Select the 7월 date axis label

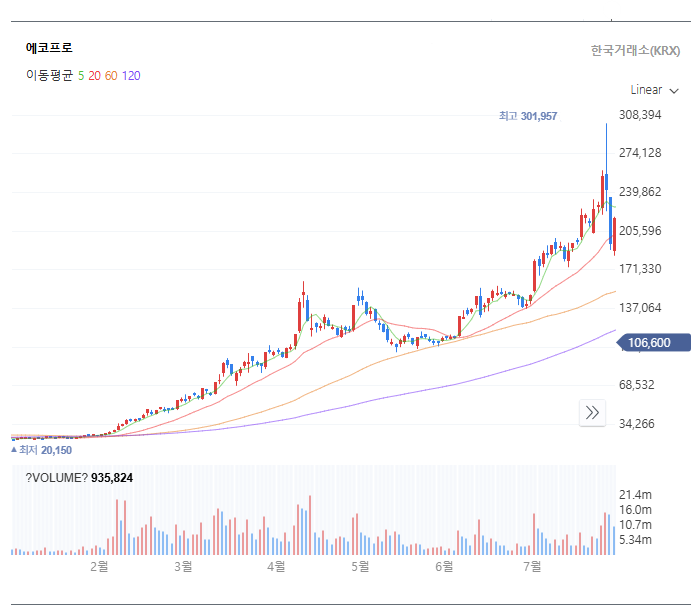(532, 566)
